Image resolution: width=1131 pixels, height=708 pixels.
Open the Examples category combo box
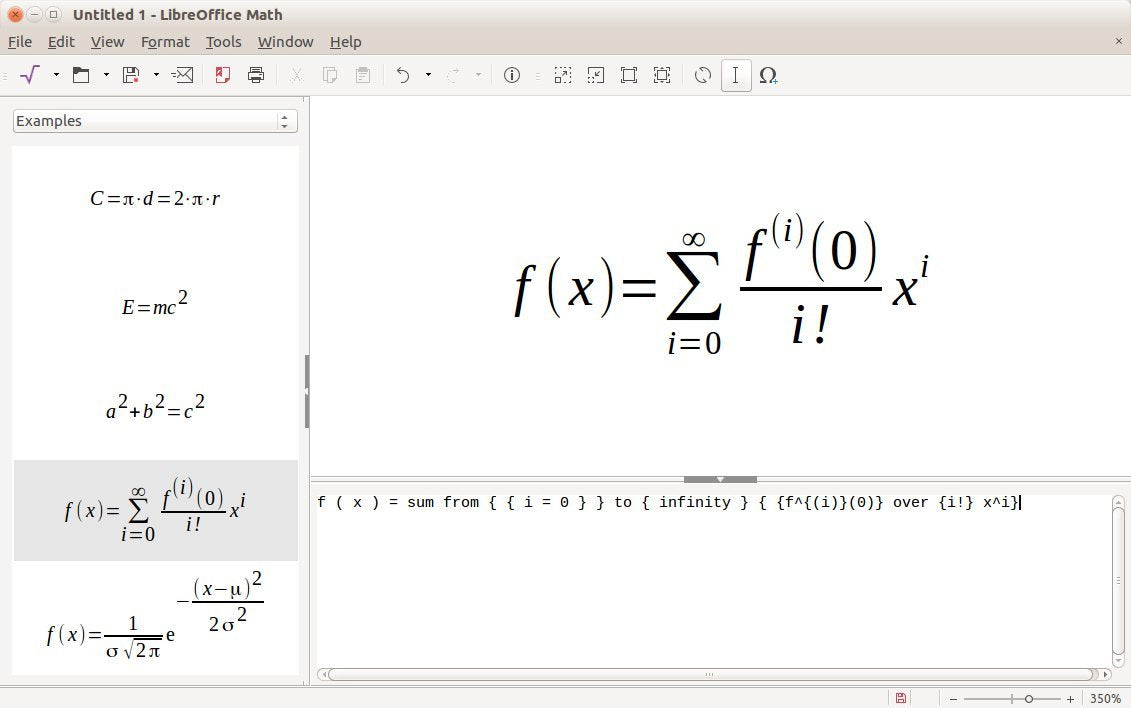pos(155,121)
